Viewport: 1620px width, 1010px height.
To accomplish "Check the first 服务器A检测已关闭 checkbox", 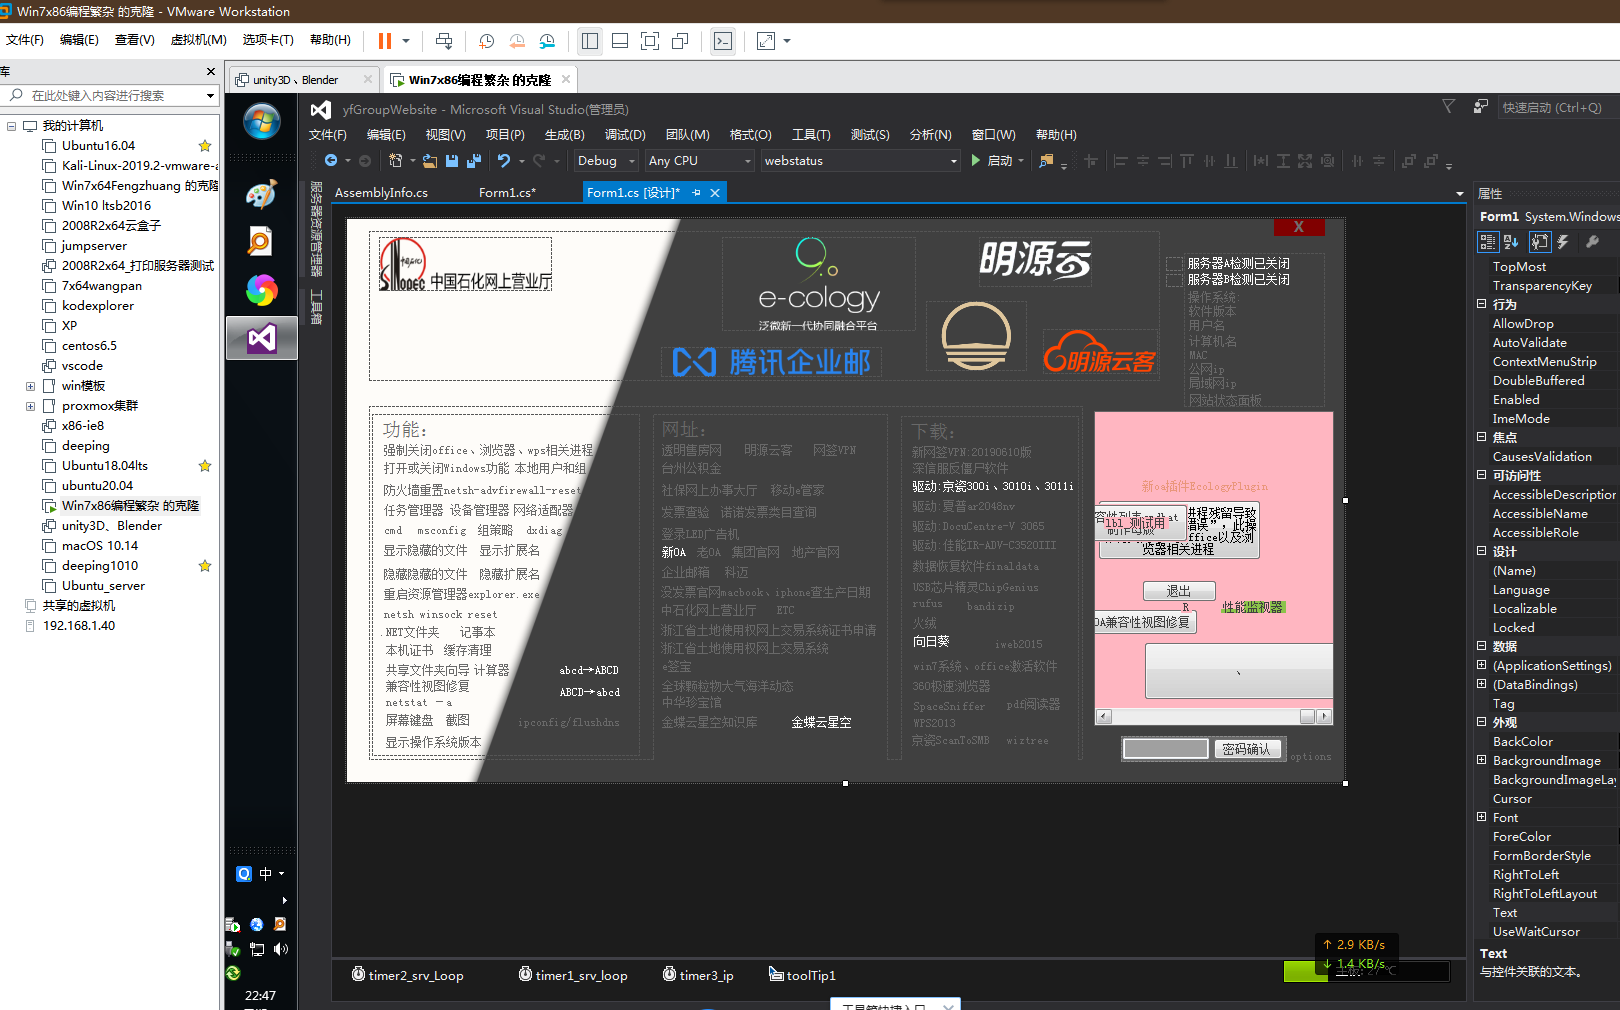I will pos(1175,264).
